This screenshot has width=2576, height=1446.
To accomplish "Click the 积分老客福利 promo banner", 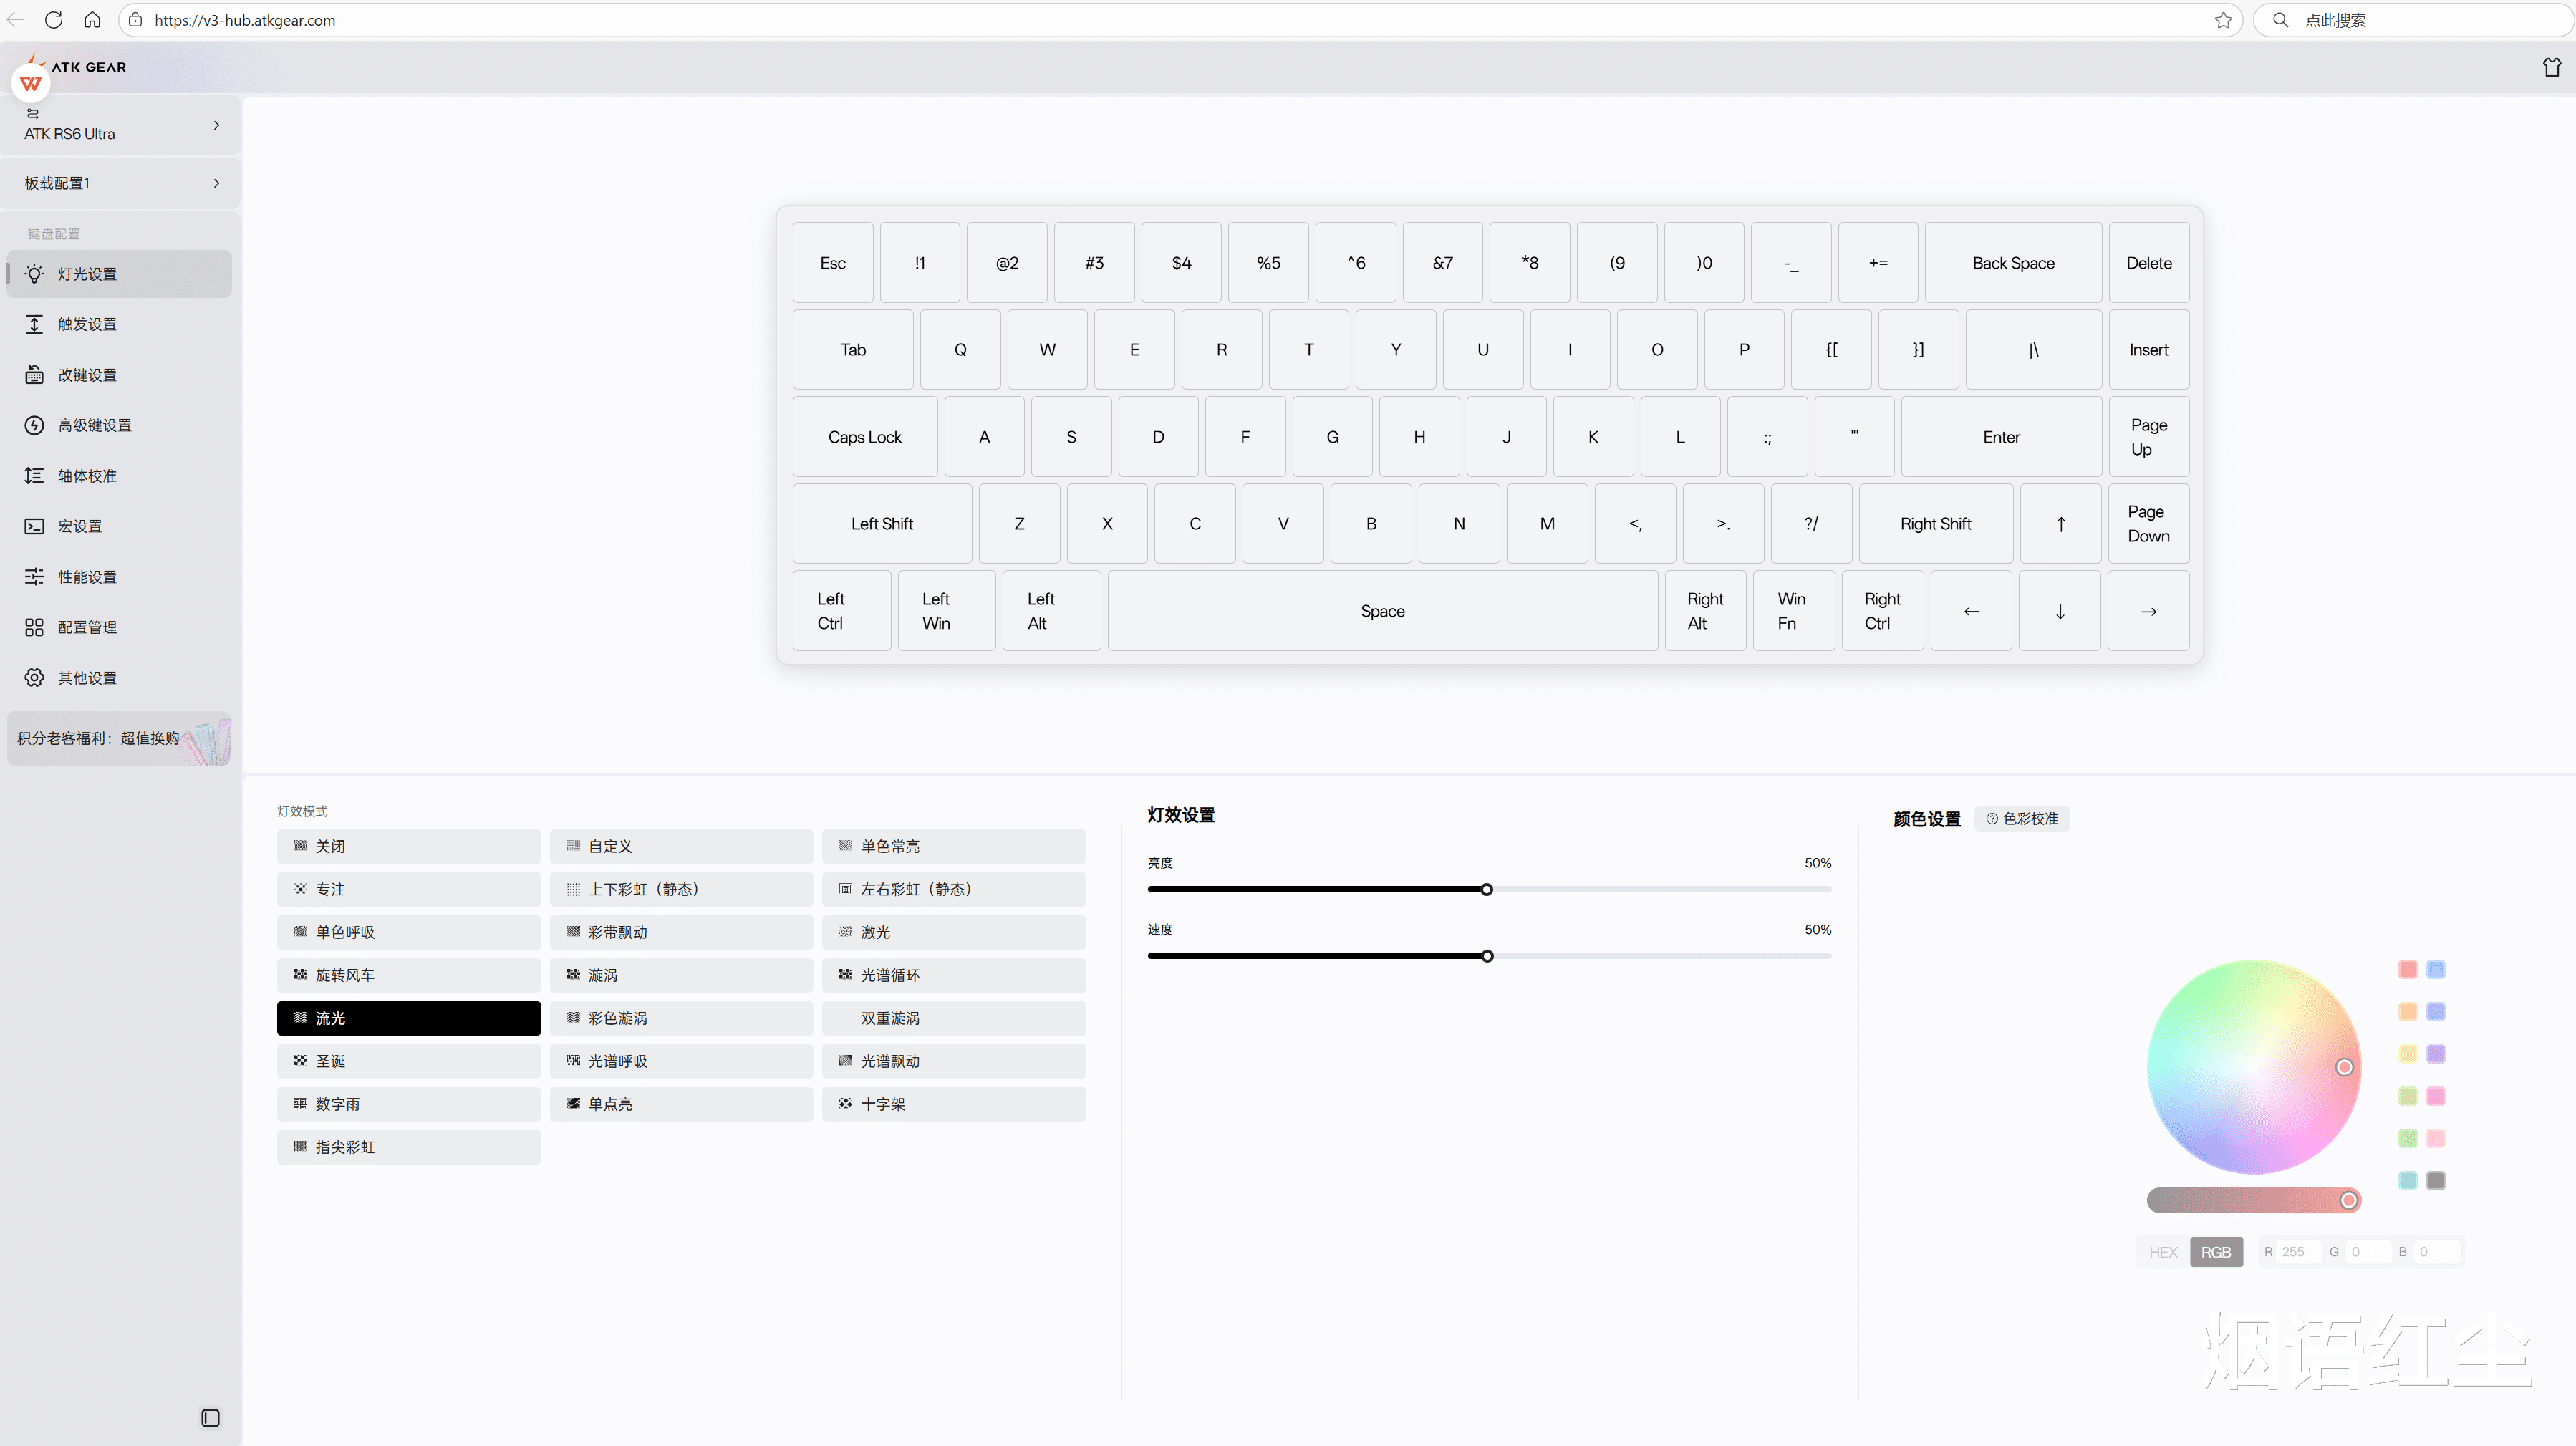I will pos(118,738).
